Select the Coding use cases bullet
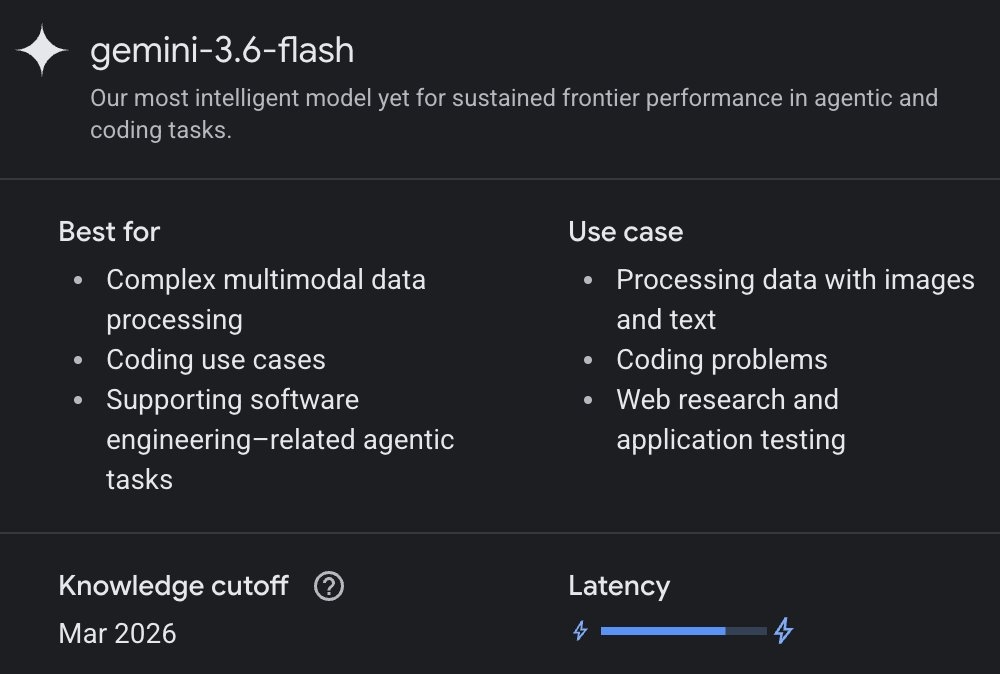The height and width of the screenshot is (674, 1000). 216,360
